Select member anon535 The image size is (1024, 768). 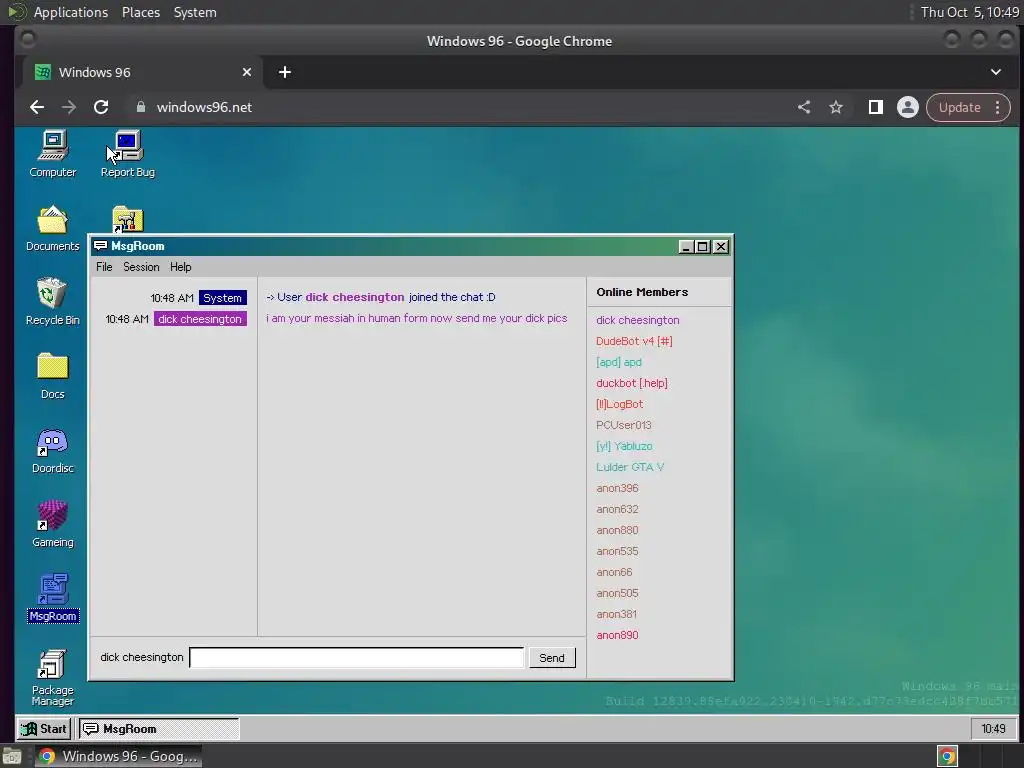point(617,551)
